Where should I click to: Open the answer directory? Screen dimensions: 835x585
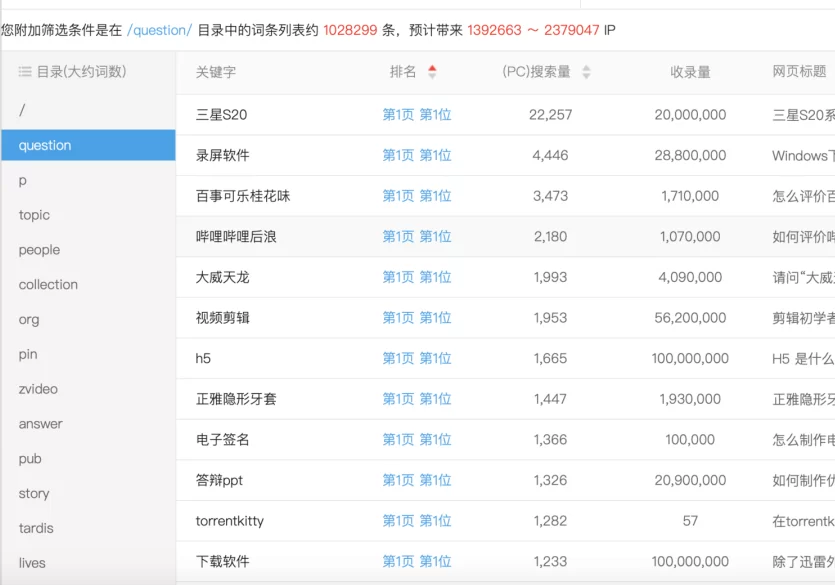pyautogui.click(x=40, y=424)
